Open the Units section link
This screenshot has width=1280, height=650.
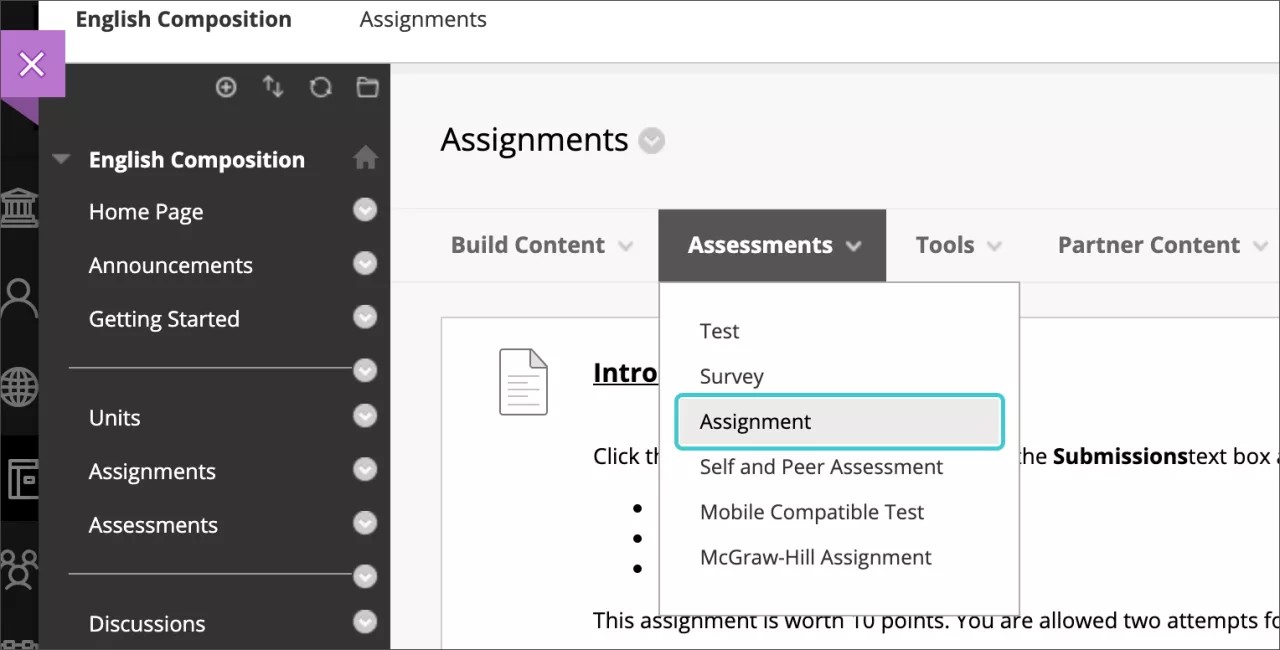[x=113, y=417]
